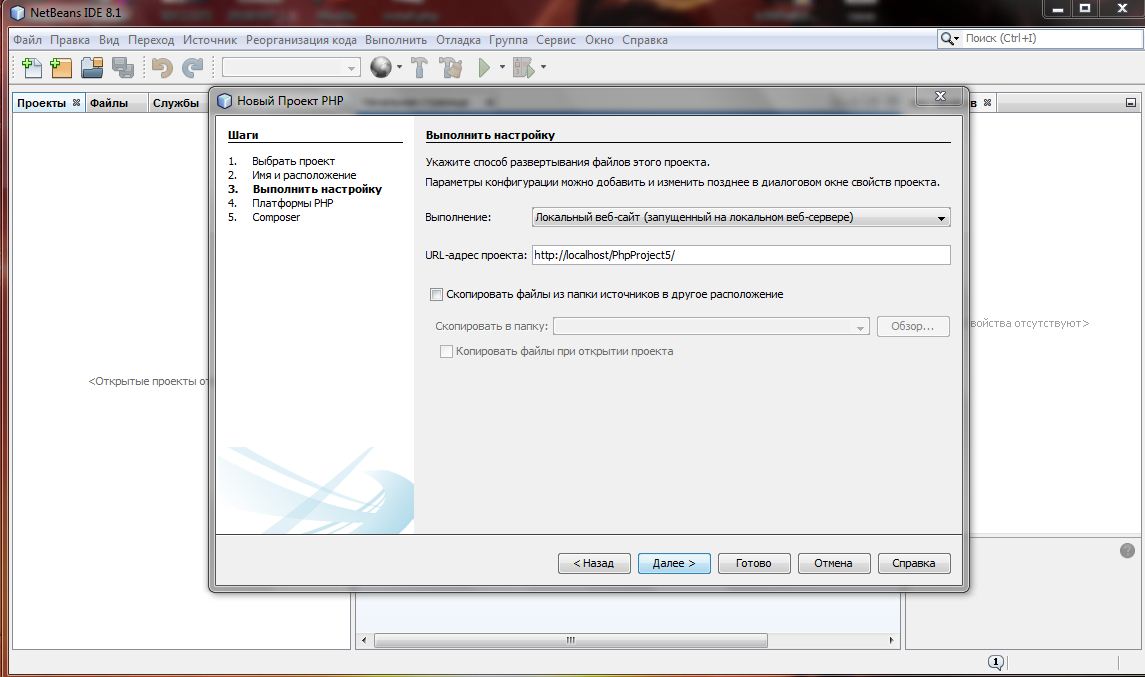Screen dimensions: 1145x677
Task: Click step 'Выбрать проект' in steps list
Action: coord(294,161)
